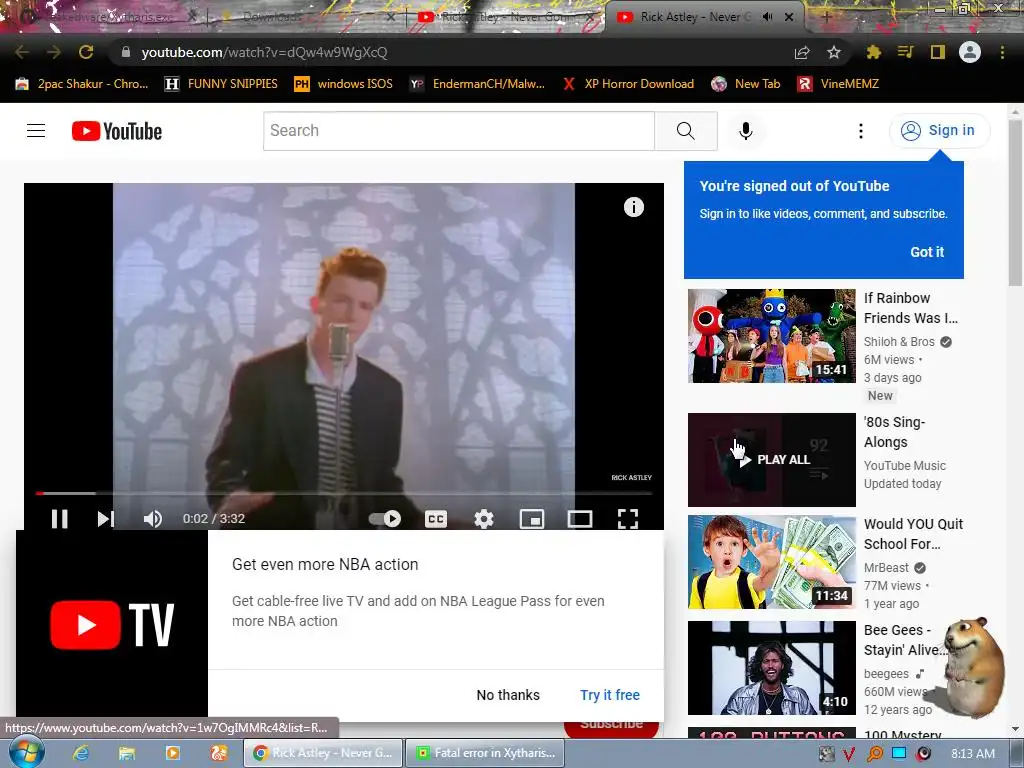Close the active Rick Astley tab

point(789,17)
